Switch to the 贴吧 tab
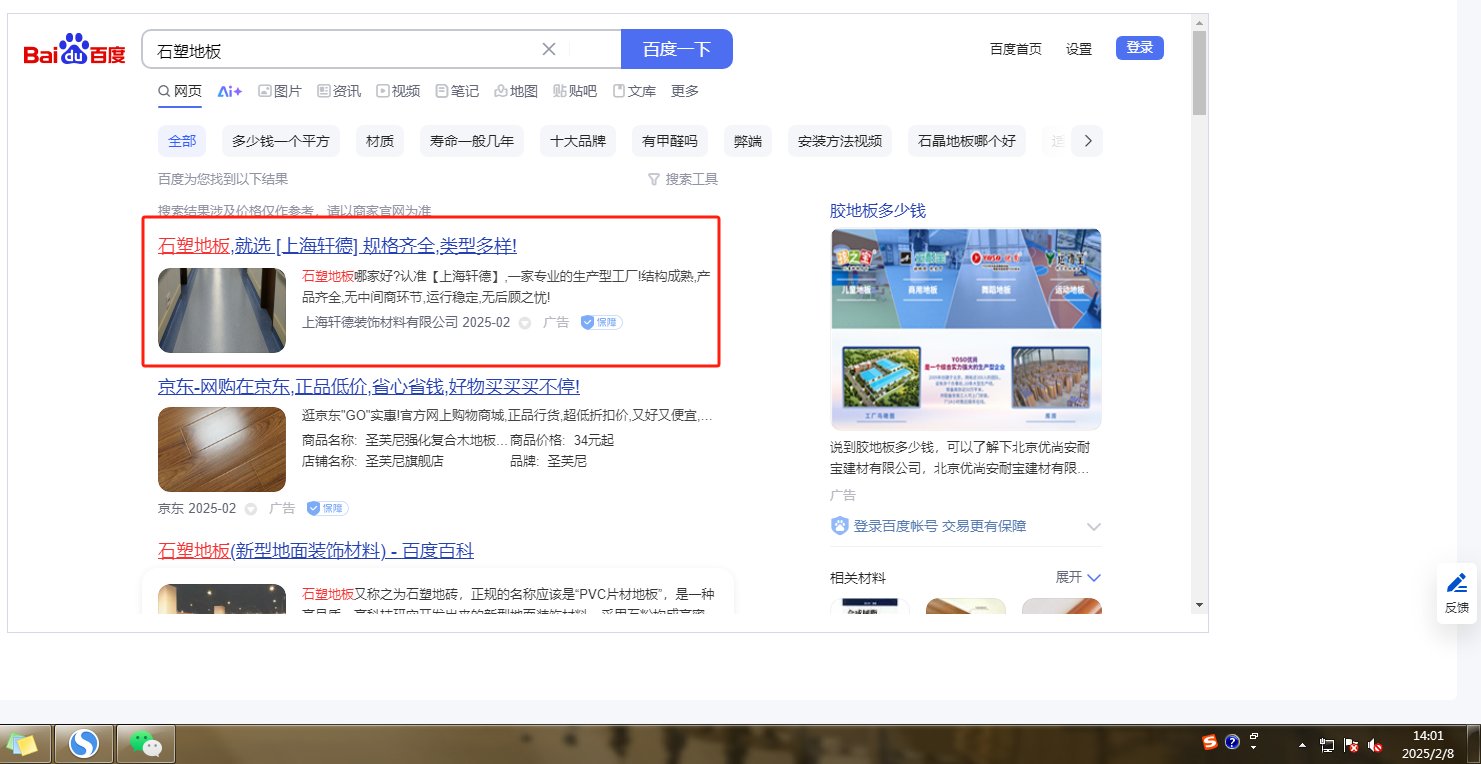 pyautogui.click(x=575, y=91)
